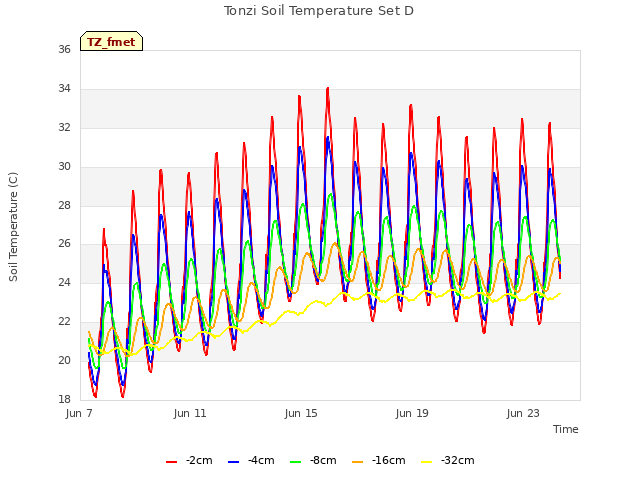This screenshot has width=640, height=480.
Task: Click the -2cm red legend swatch
Action: [x=171, y=462]
